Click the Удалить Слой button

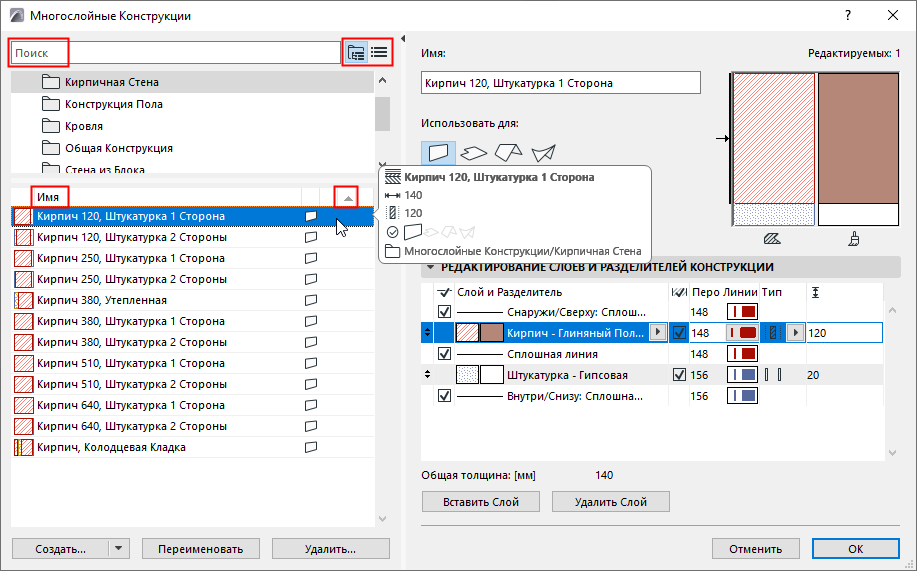point(611,502)
